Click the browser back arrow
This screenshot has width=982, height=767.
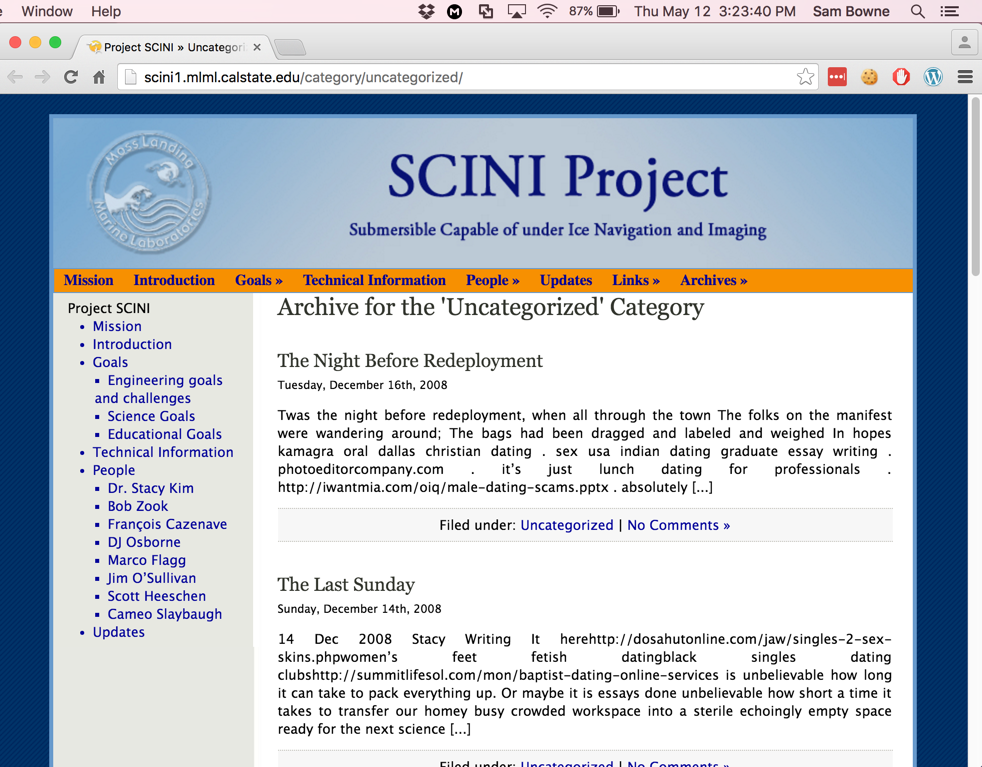[x=15, y=77]
